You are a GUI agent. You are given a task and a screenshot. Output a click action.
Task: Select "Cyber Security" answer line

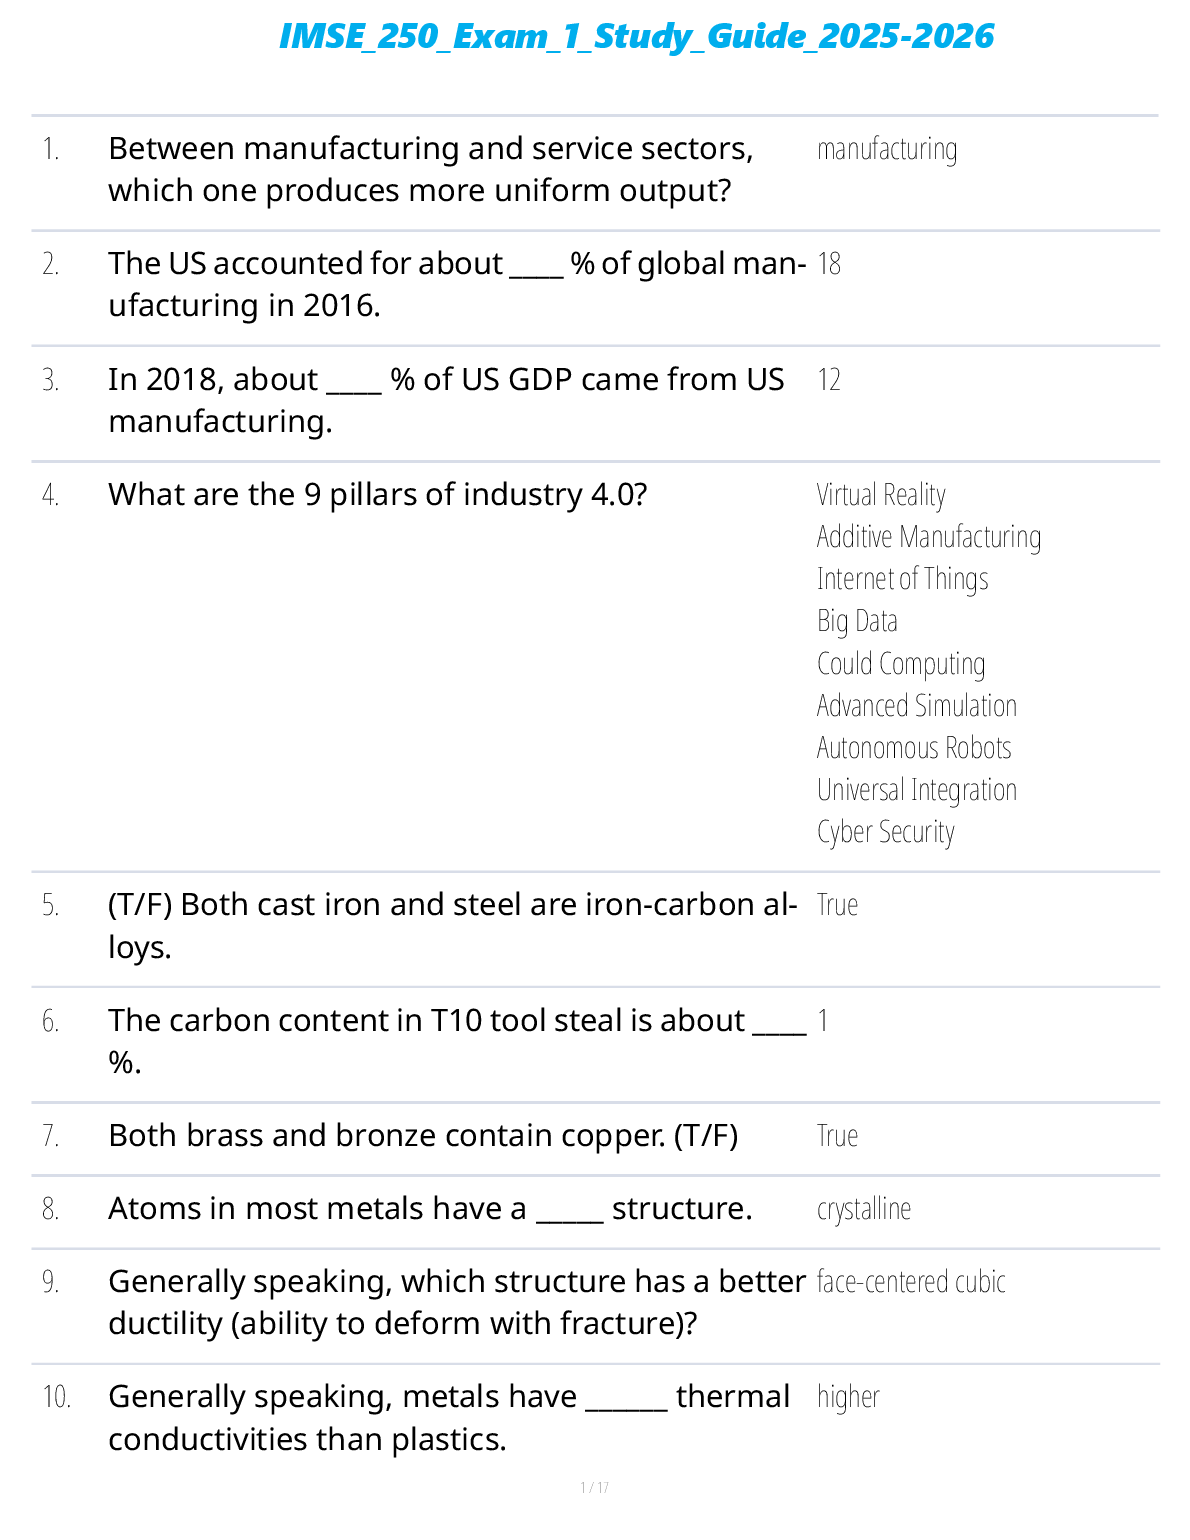point(885,832)
